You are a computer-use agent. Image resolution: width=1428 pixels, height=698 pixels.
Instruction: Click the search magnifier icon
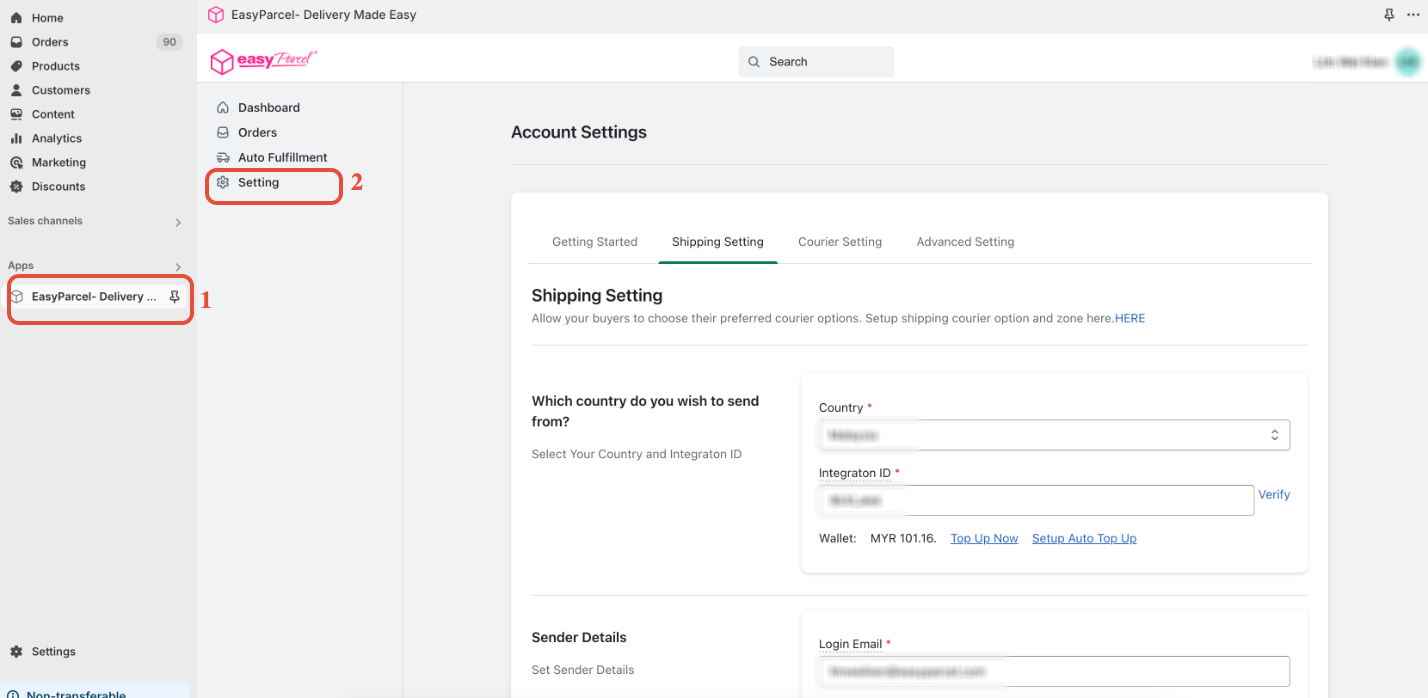(754, 62)
